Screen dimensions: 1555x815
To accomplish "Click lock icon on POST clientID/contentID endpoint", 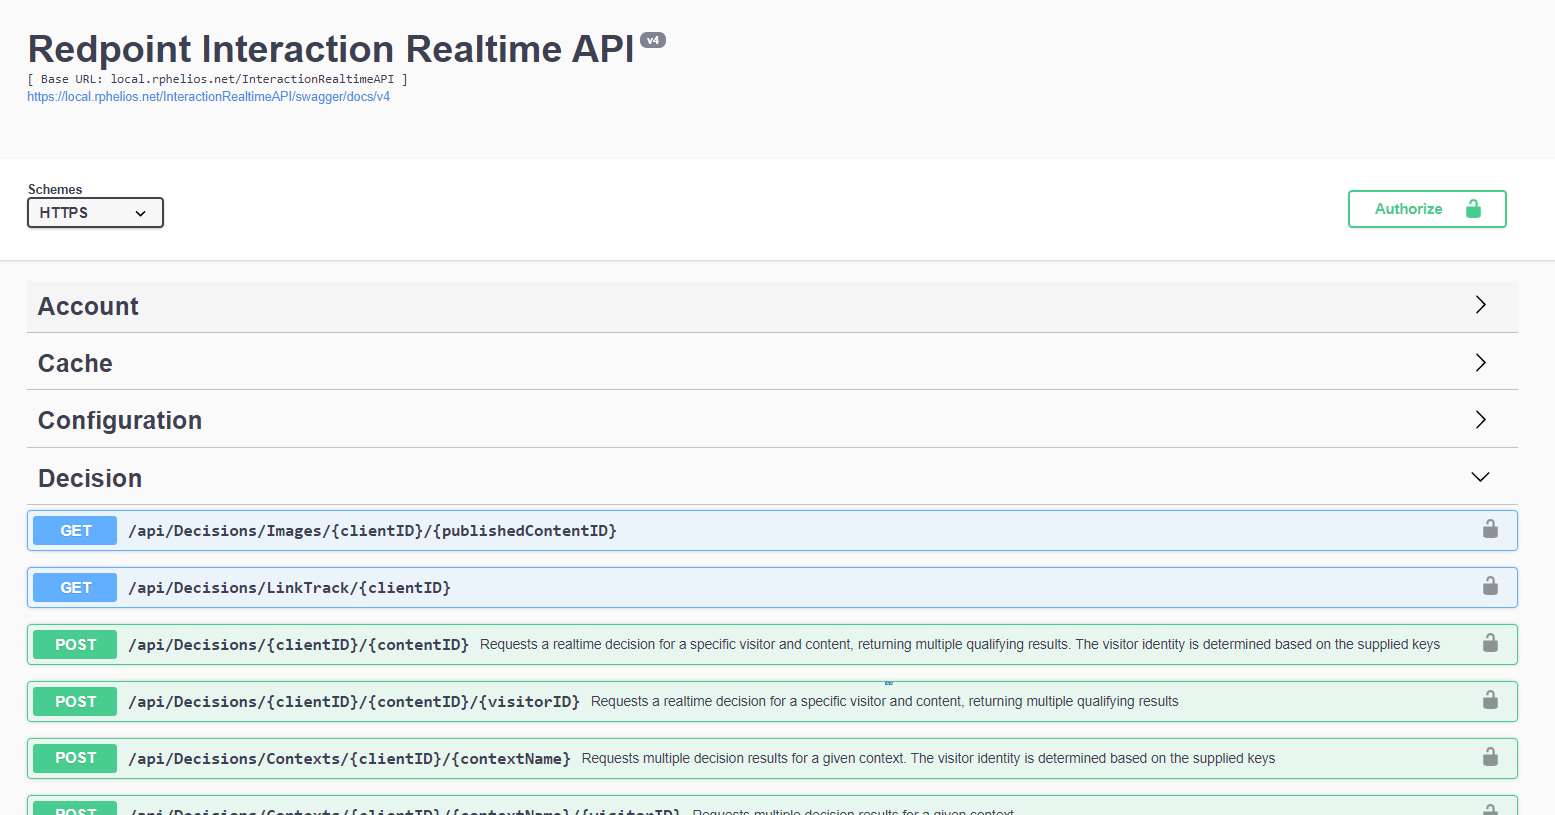I will tap(1489, 643).
